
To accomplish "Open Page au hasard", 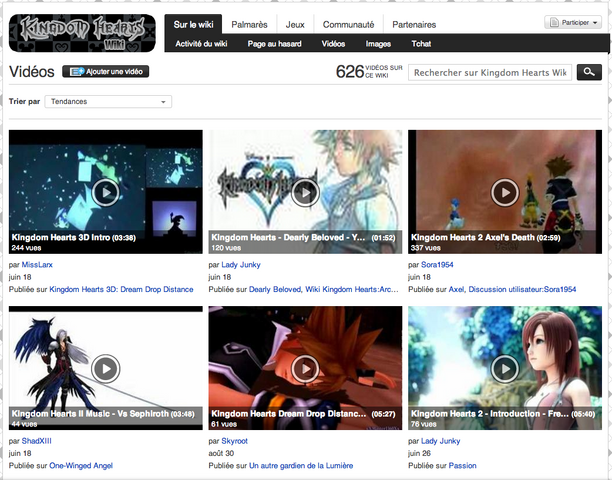I will click(x=274, y=44).
